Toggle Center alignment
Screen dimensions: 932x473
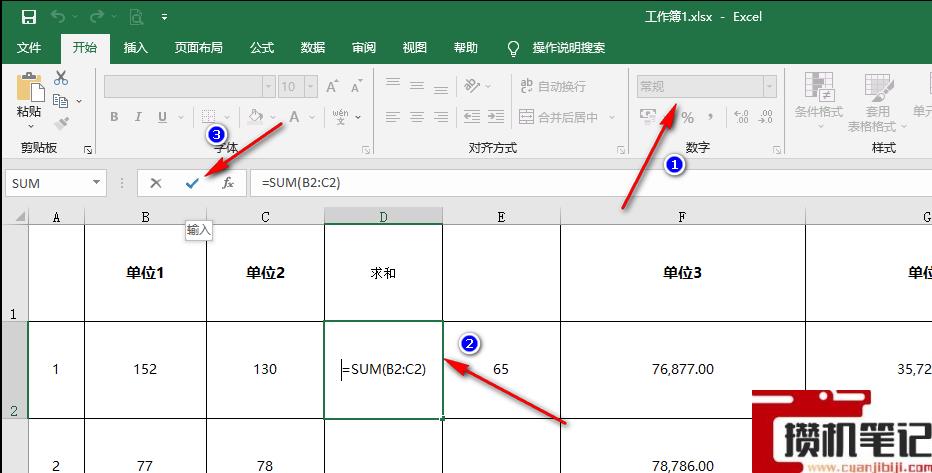417,117
